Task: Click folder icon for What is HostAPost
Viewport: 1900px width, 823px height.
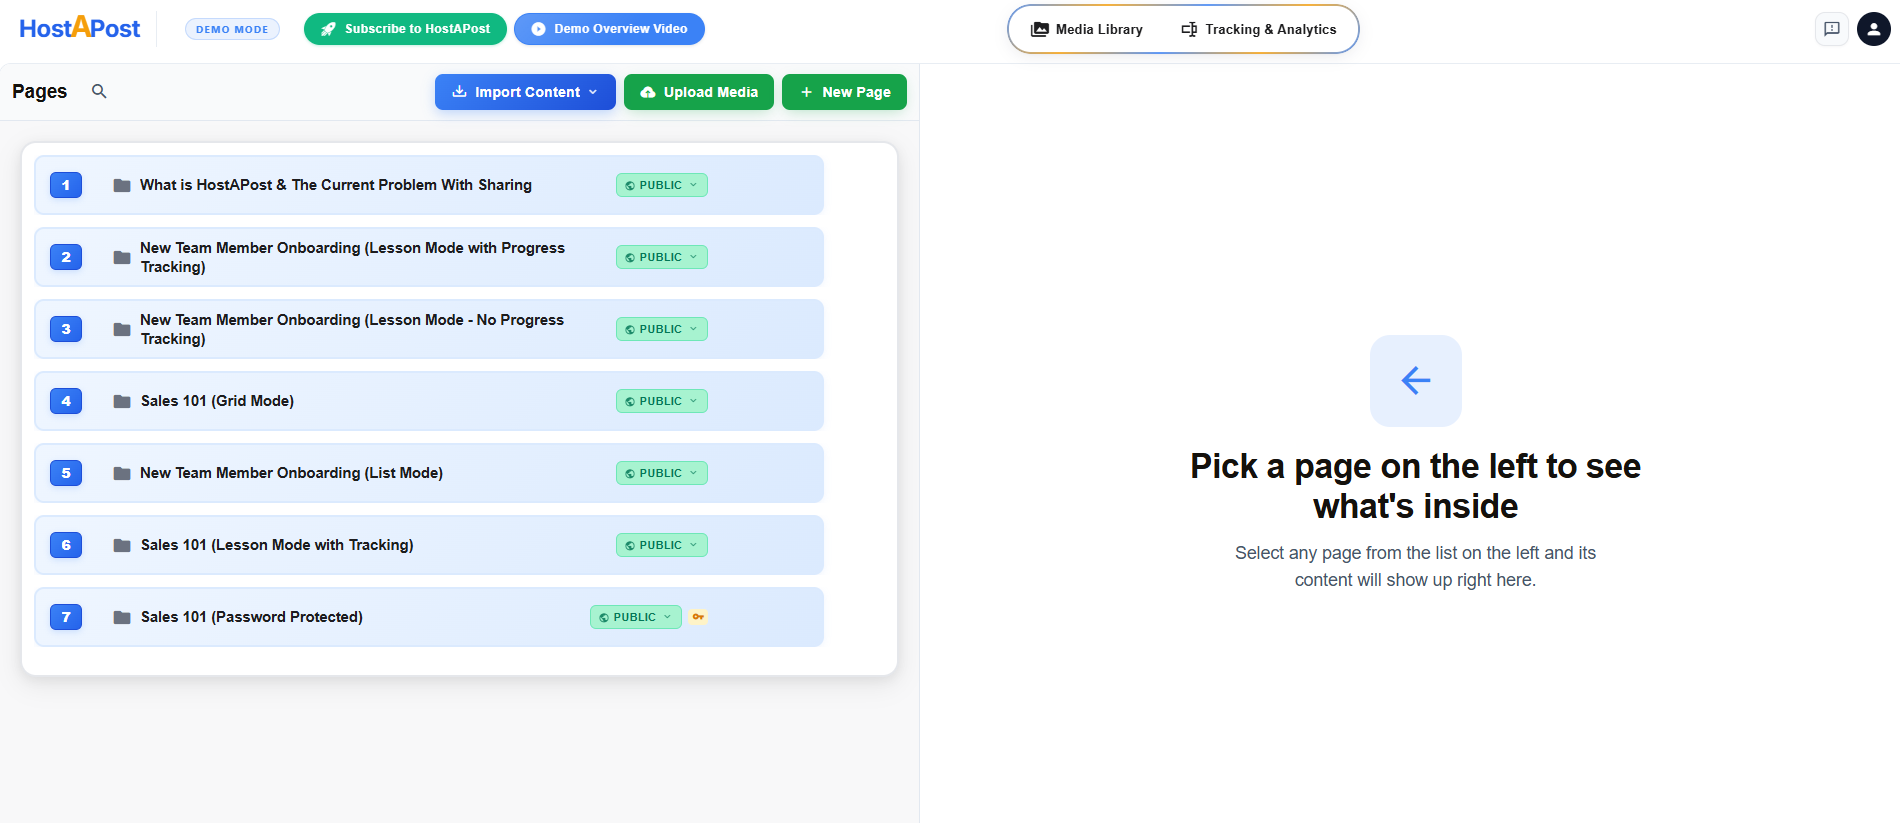Action: pos(122,185)
